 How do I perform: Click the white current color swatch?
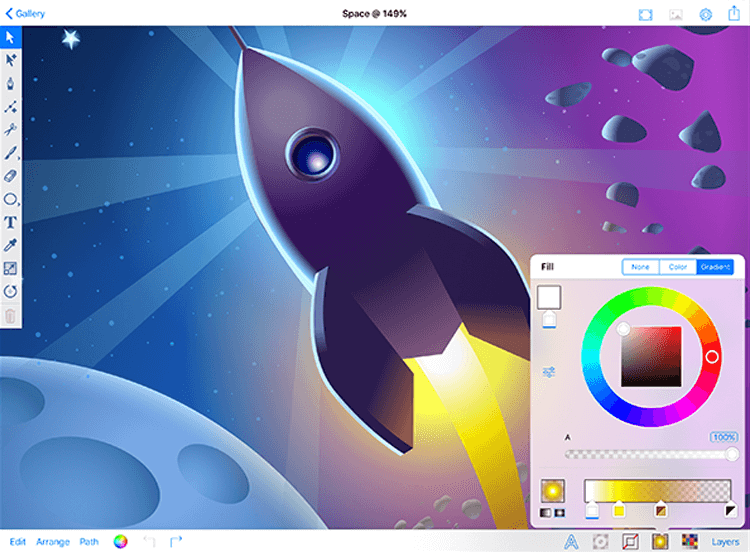pos(549,297)
